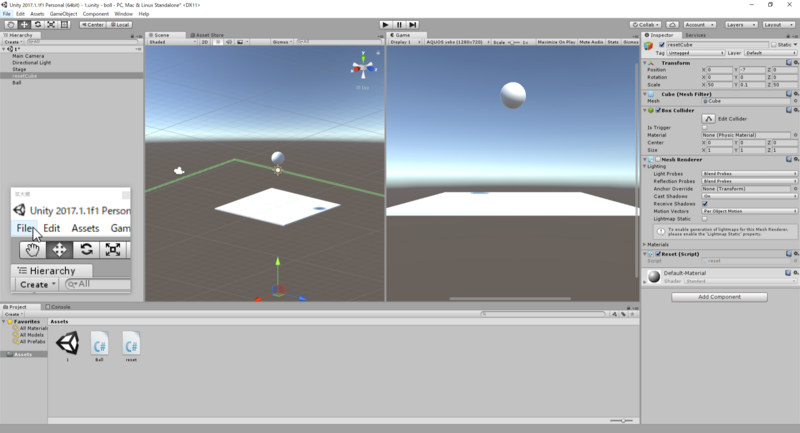This screenshot has width=800, height=433.
Task: Open the File menu
Action: (x=7, y=14)
